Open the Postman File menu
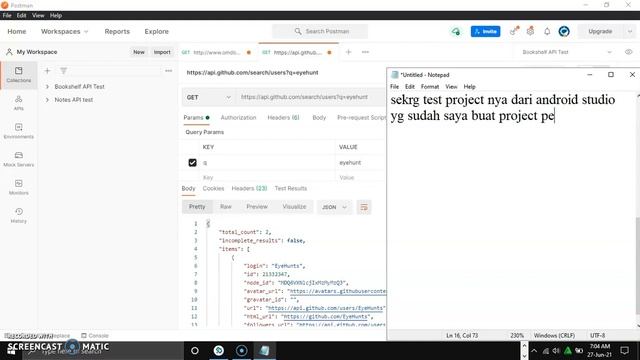The height and width of the screenshot is (360, 640). [7, 16]
